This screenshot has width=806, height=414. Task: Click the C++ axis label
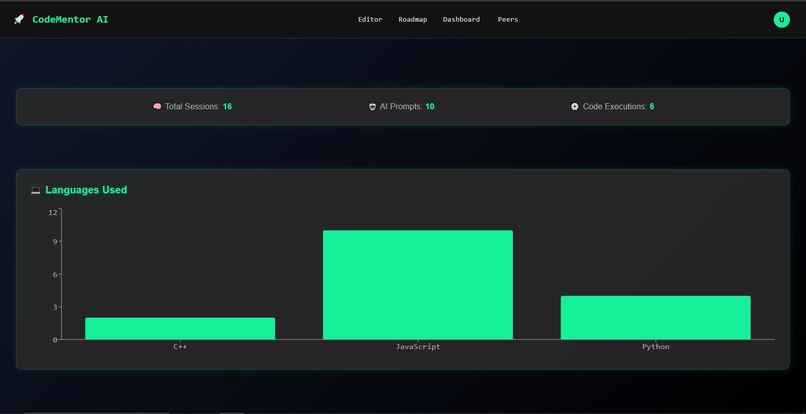180,347
